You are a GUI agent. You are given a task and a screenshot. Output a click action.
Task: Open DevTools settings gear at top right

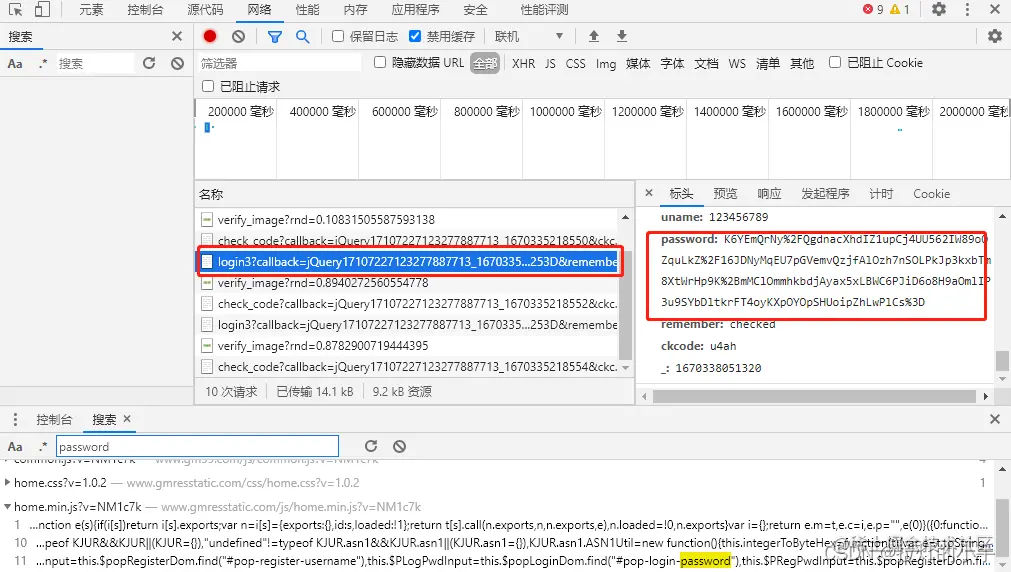pyautogui.click(x=939, y=9)
